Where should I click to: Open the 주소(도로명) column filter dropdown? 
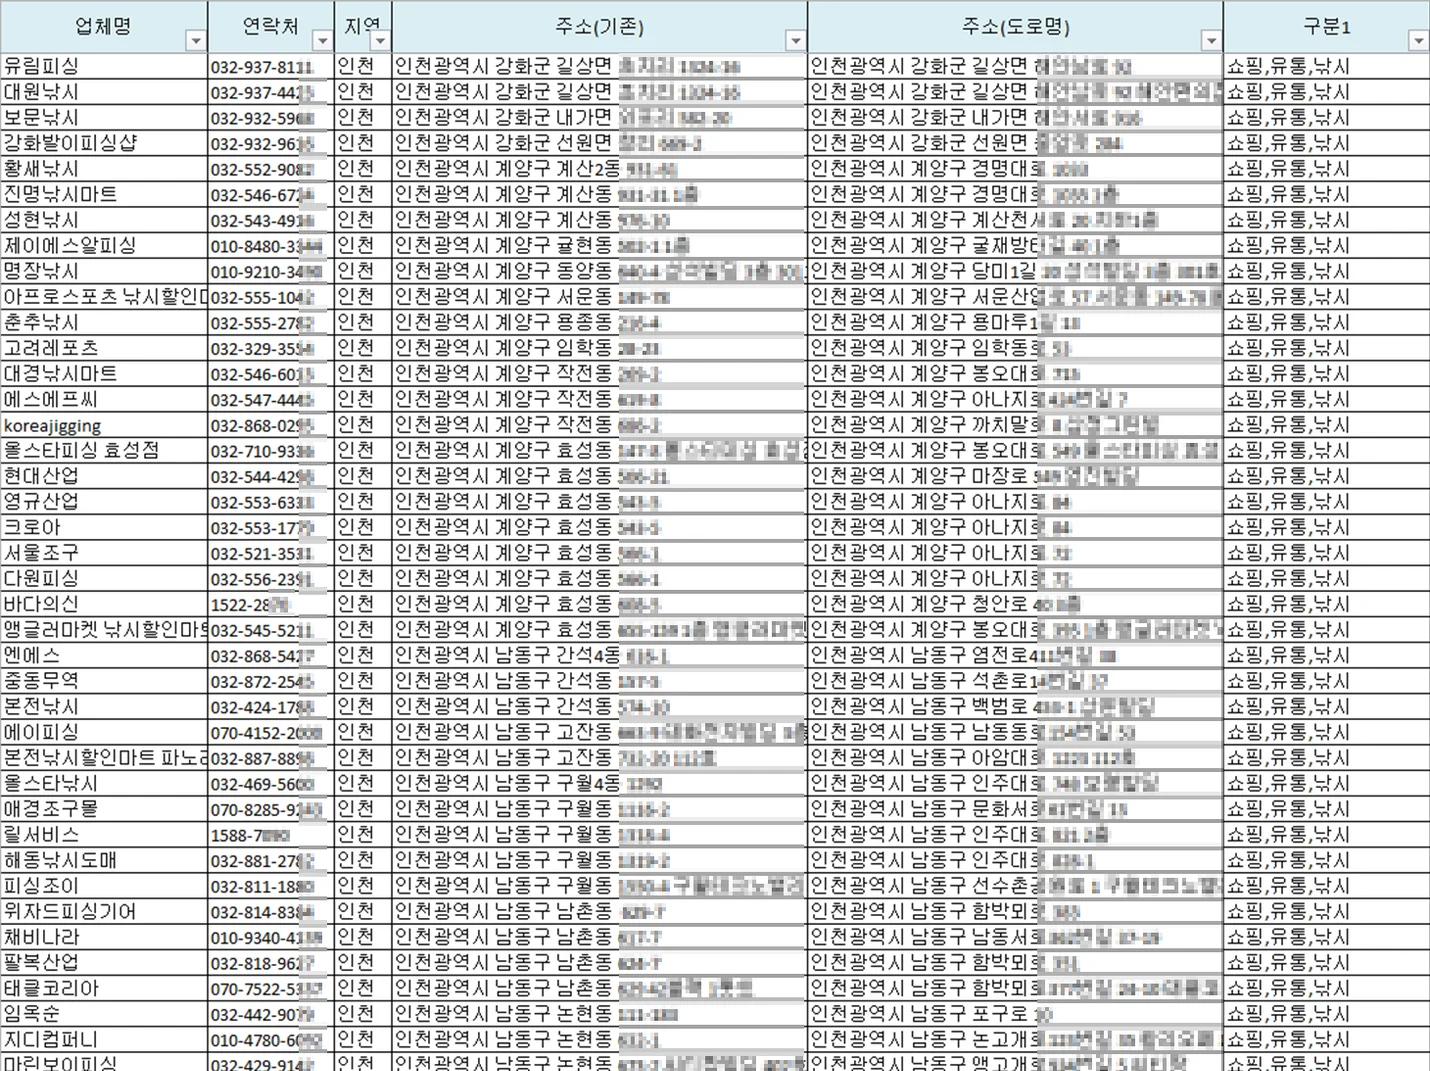tap(1211, 41)
